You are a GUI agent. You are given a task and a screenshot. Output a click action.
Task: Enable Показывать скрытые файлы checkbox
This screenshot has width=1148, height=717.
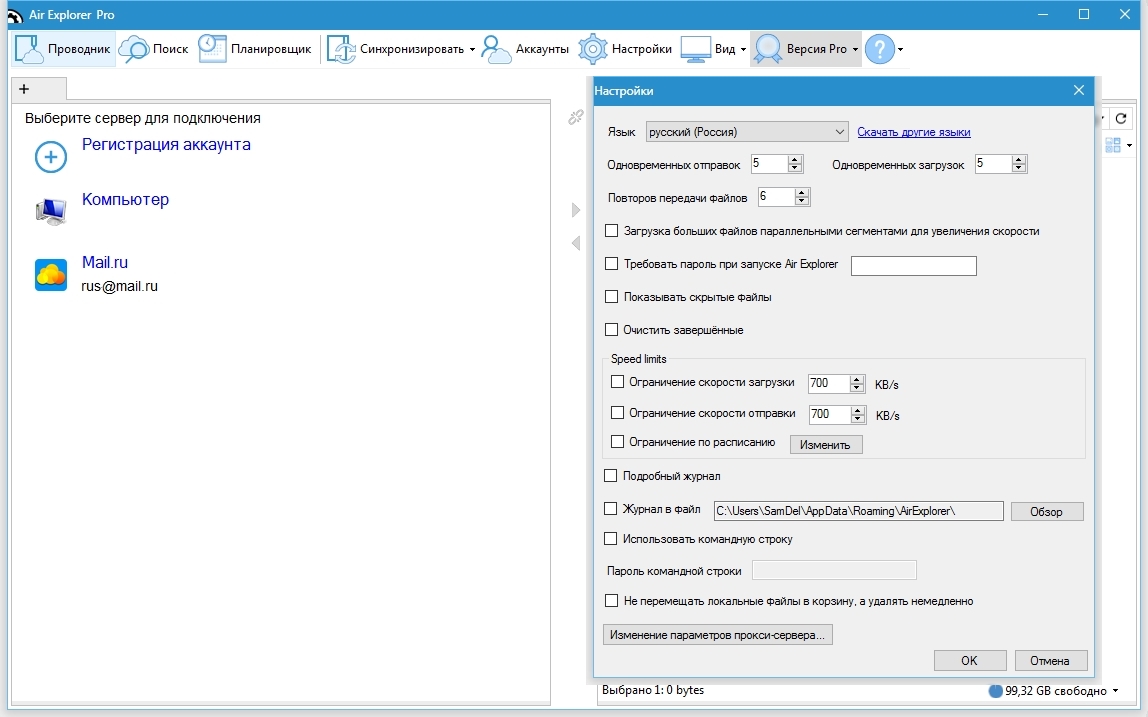612,297
